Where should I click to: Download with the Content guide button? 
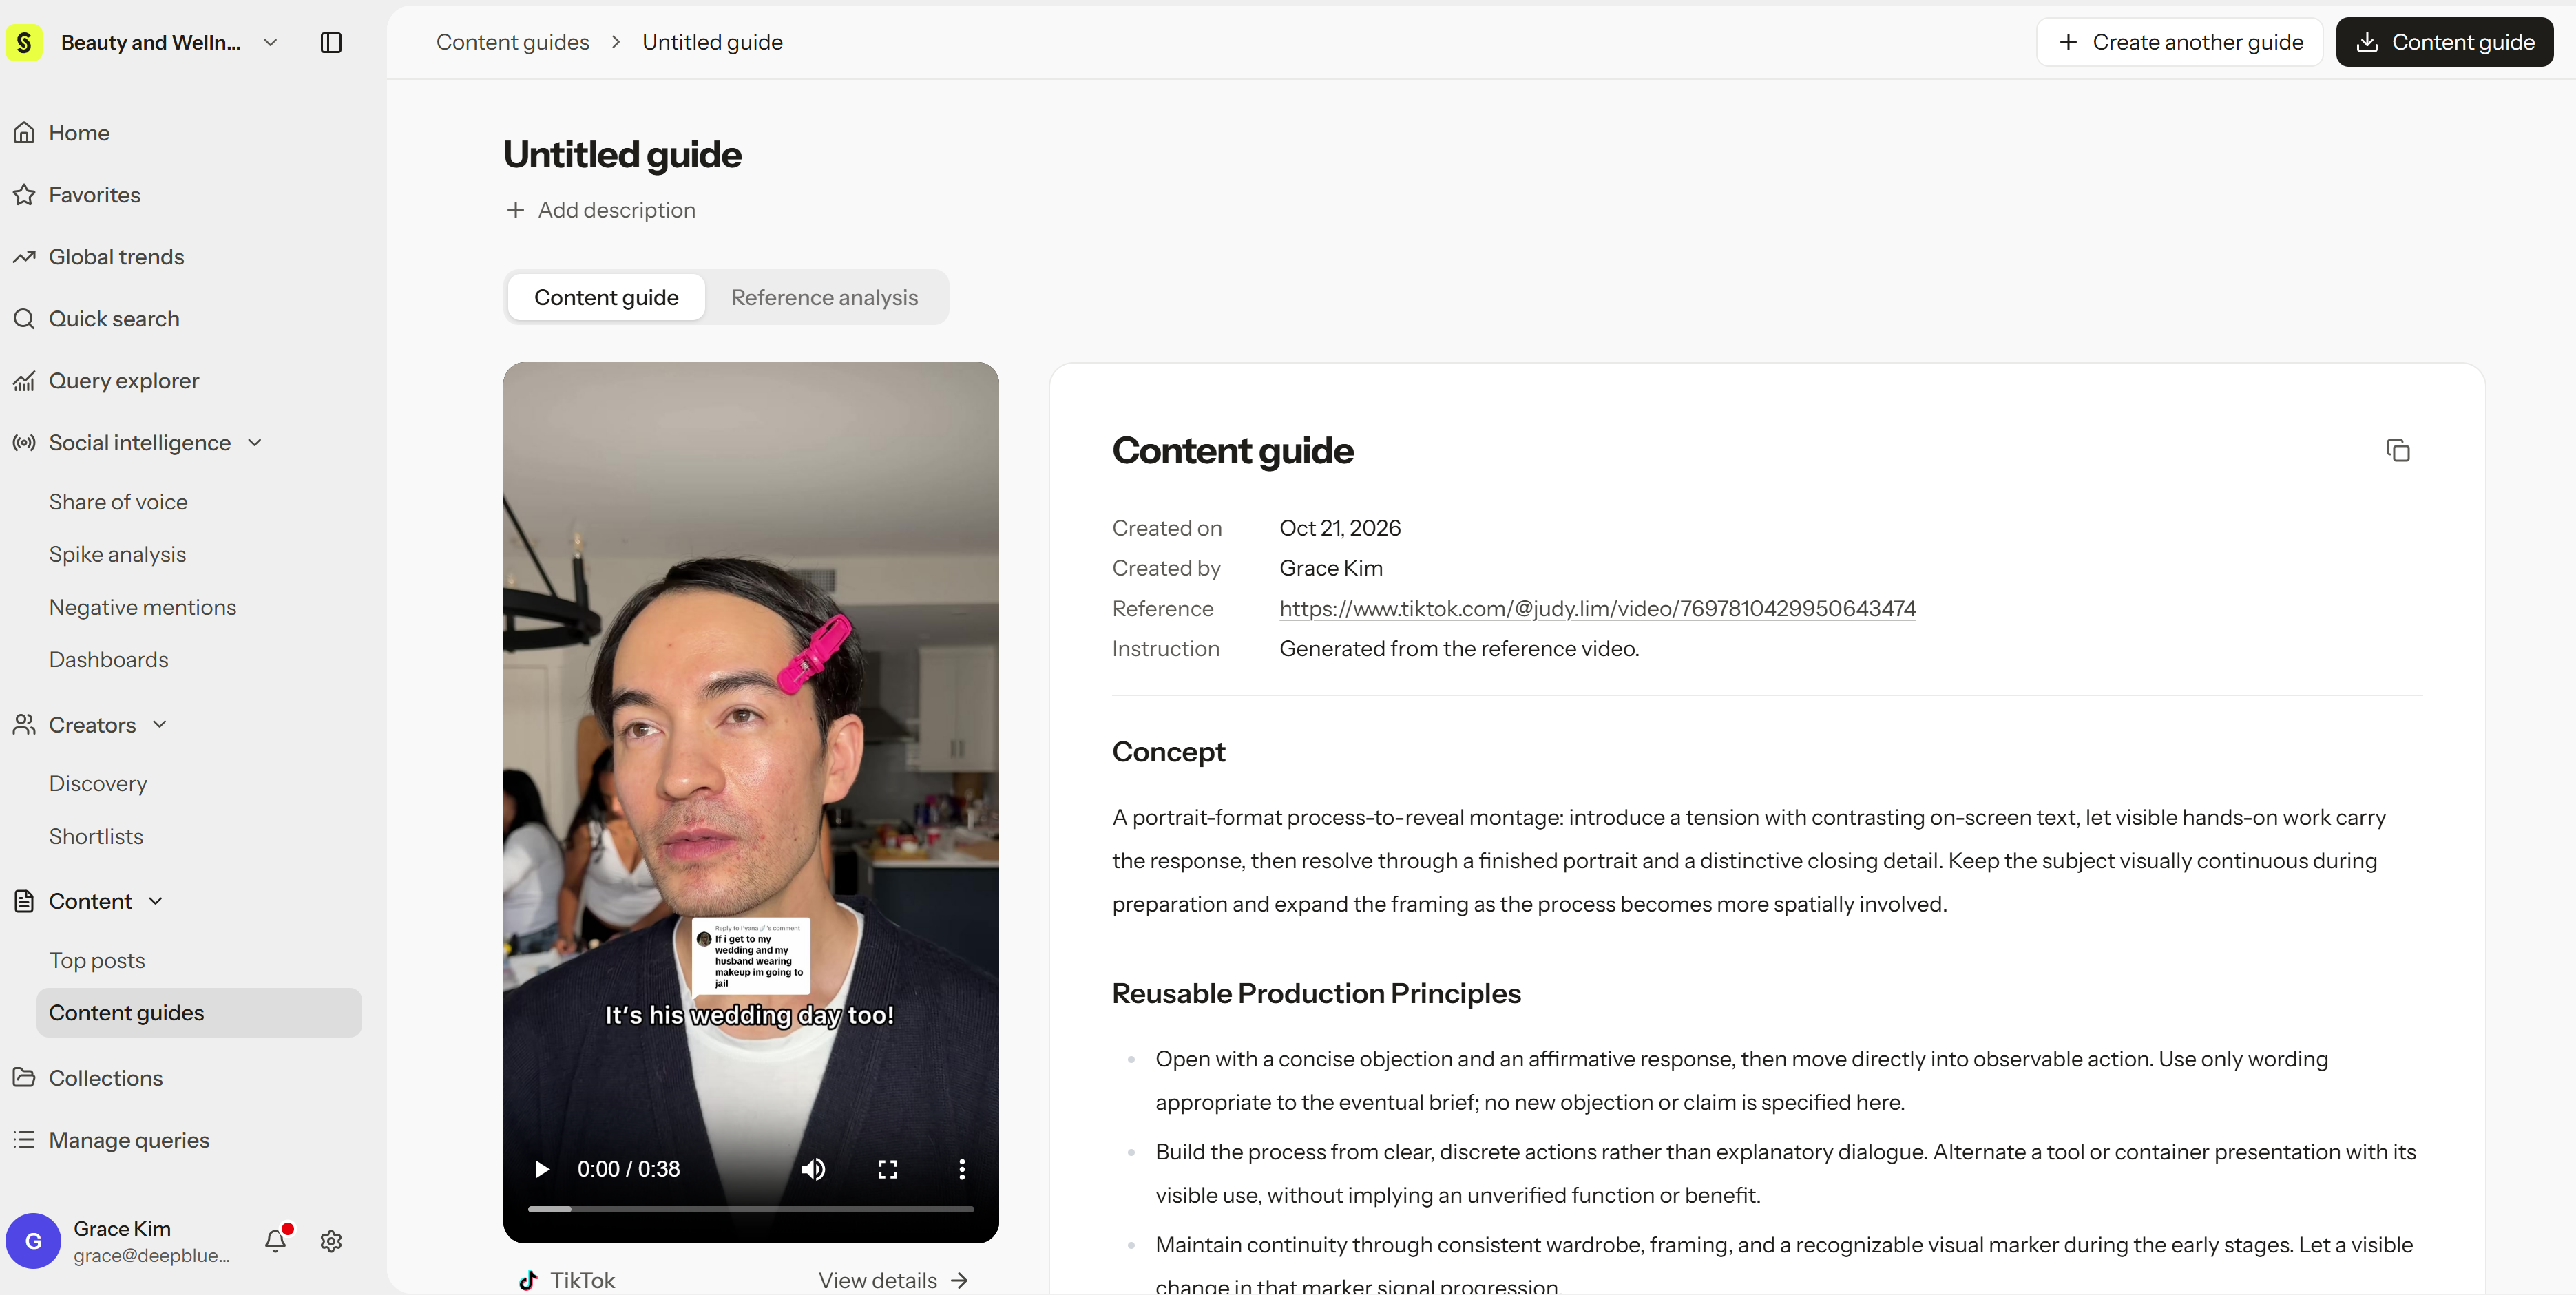coord(2444,42)
